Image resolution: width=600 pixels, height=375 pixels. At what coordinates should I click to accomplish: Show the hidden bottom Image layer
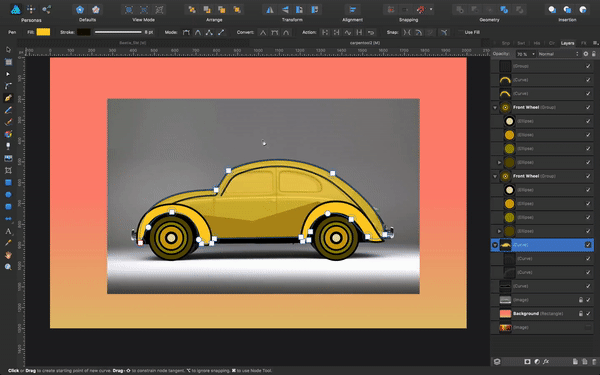pos(588,328)
